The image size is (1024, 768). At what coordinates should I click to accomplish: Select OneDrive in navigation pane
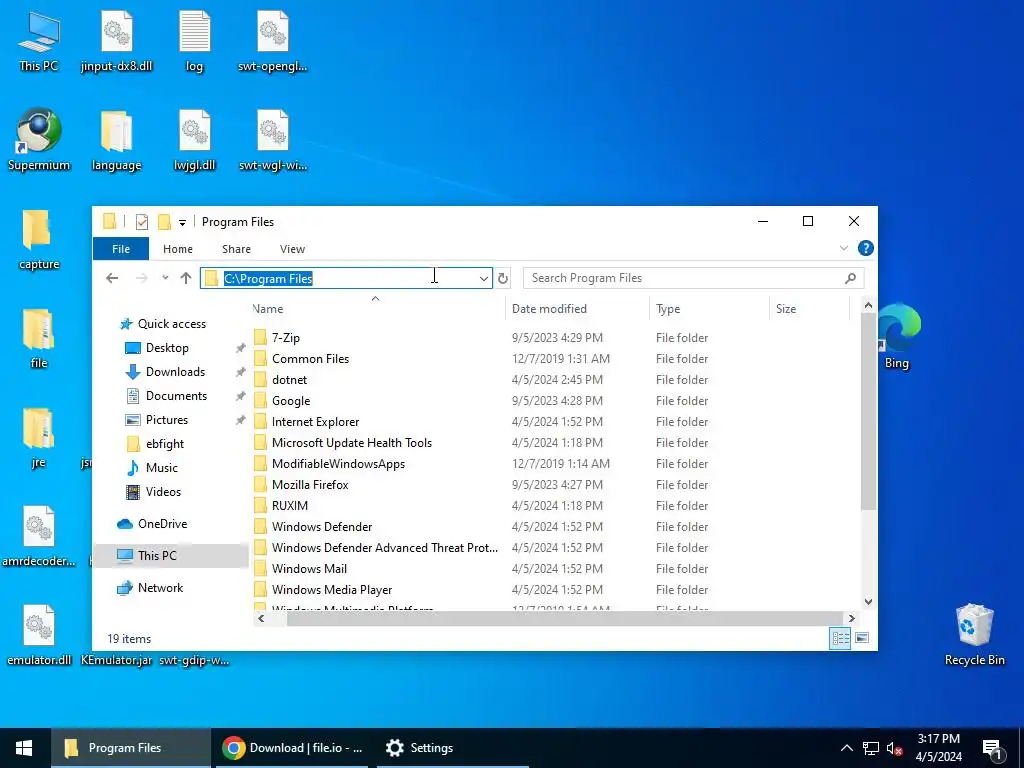click(x=162, y=524)
